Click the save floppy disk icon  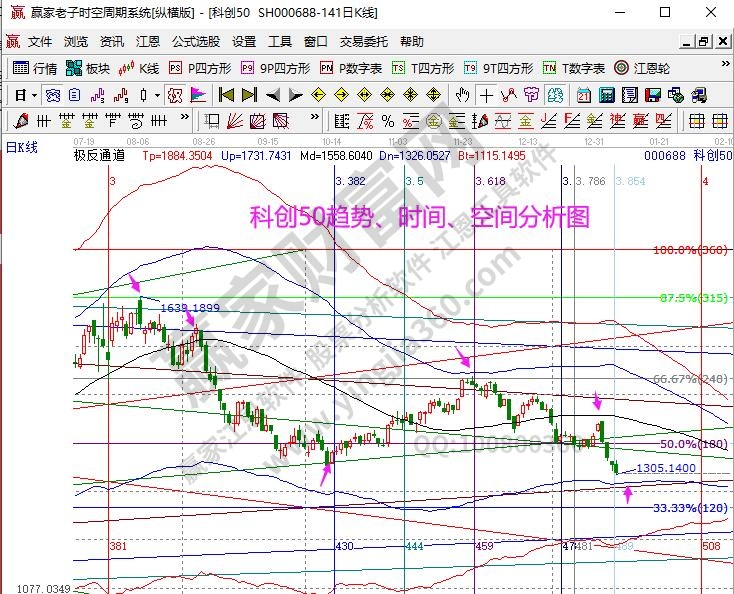(652, 95)
